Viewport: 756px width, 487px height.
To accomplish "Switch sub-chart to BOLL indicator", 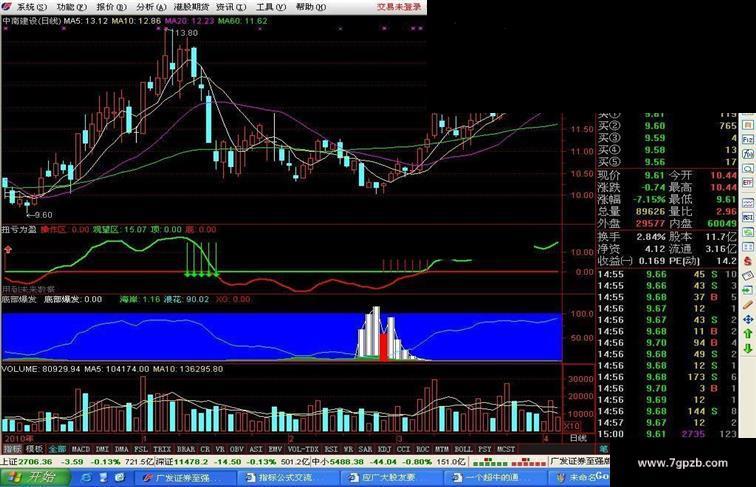I will pos(463,449).
